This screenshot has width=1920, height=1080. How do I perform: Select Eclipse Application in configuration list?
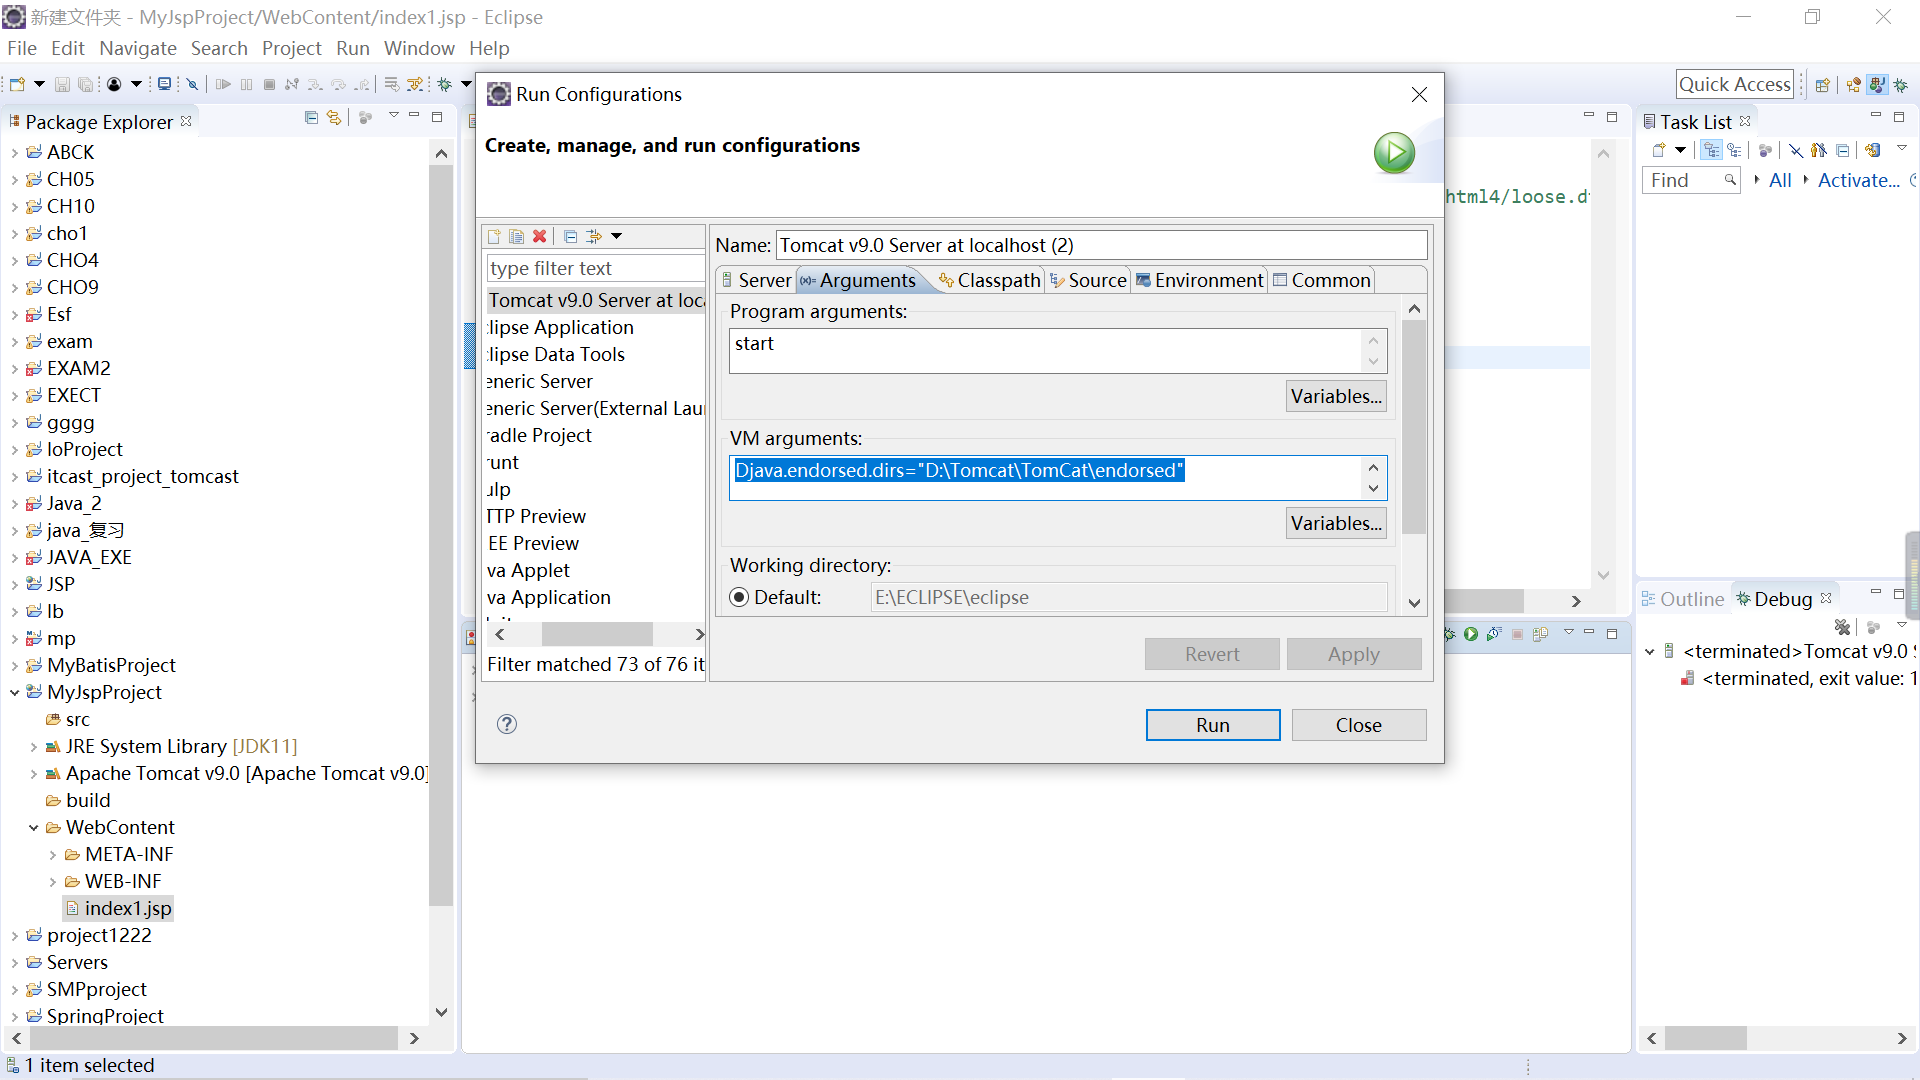[x=562, y=327]
